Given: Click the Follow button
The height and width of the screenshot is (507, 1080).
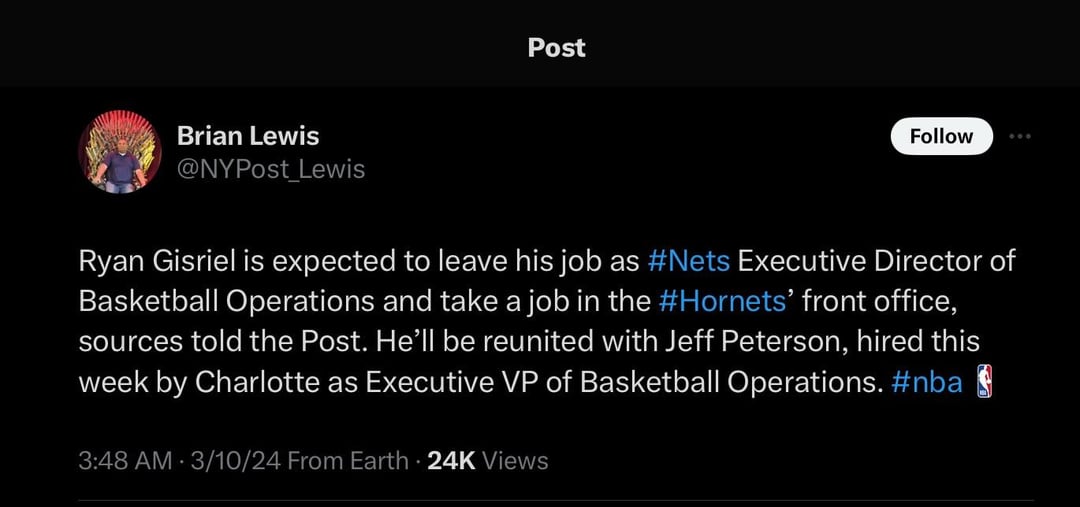Looking at the screenshot, I should 941,136.
